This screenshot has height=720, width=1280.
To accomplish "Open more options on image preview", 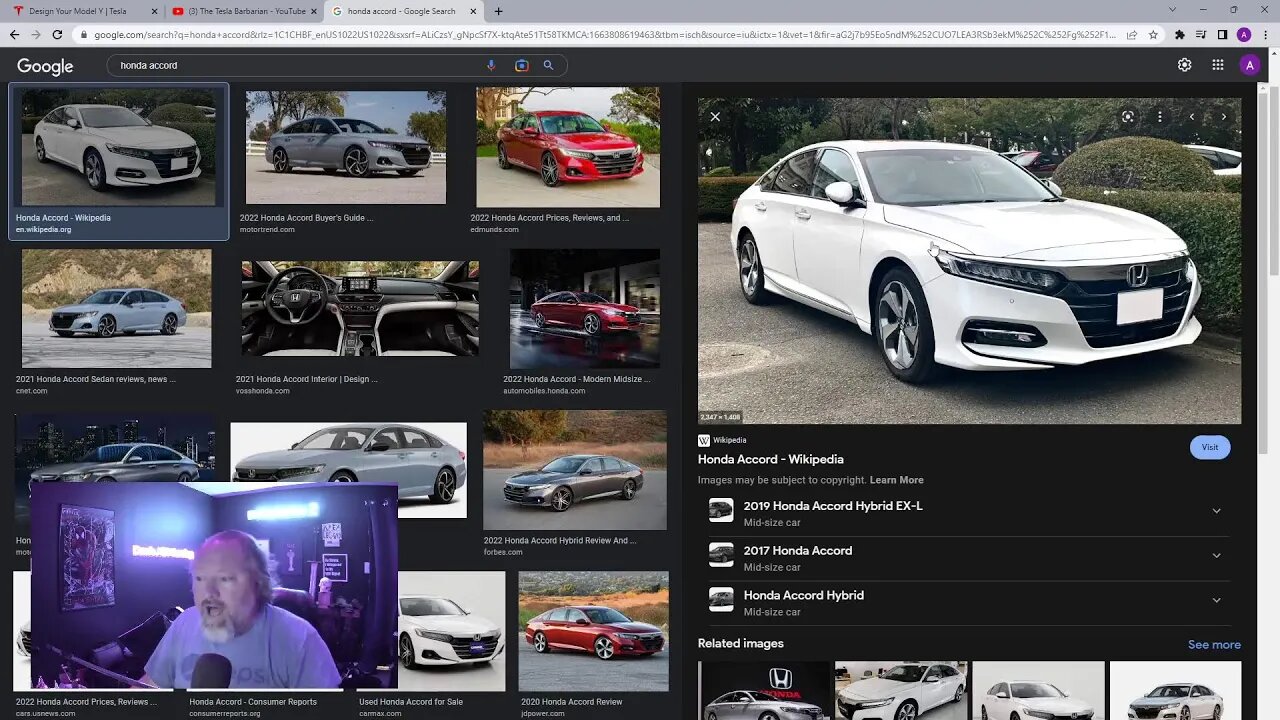I will (x=1160, y=117).
